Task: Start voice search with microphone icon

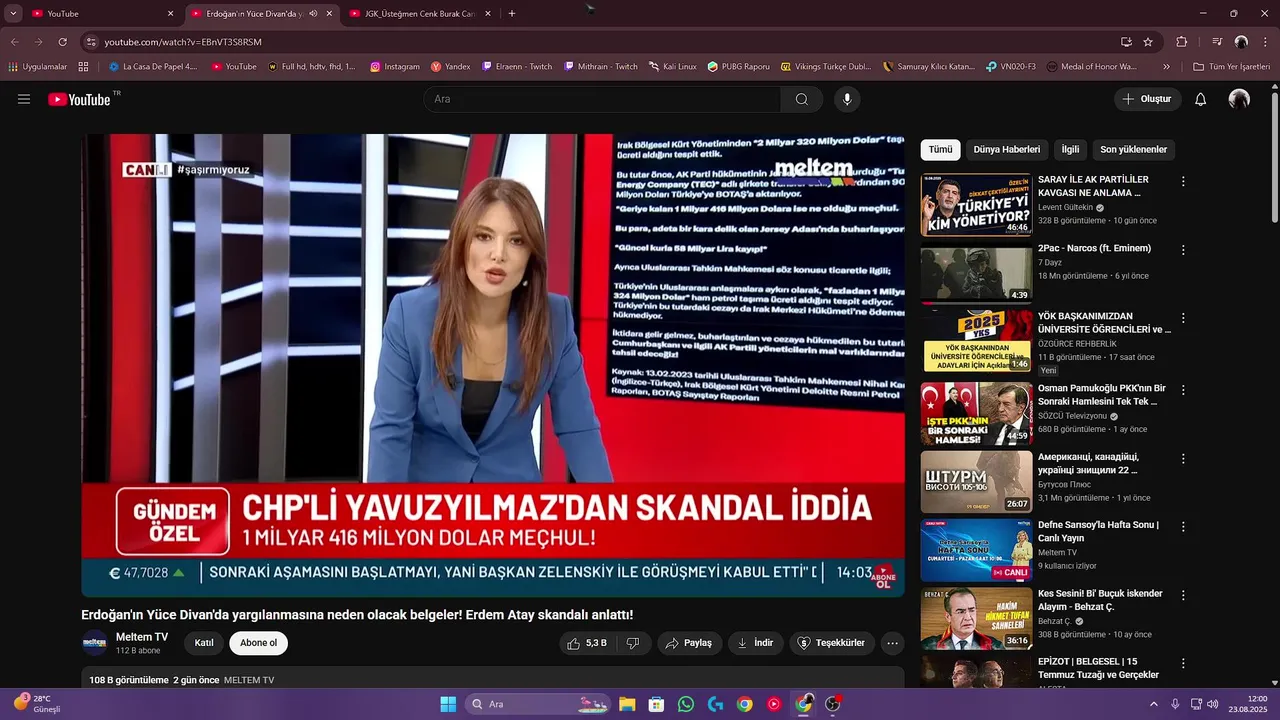Action: 847,99
